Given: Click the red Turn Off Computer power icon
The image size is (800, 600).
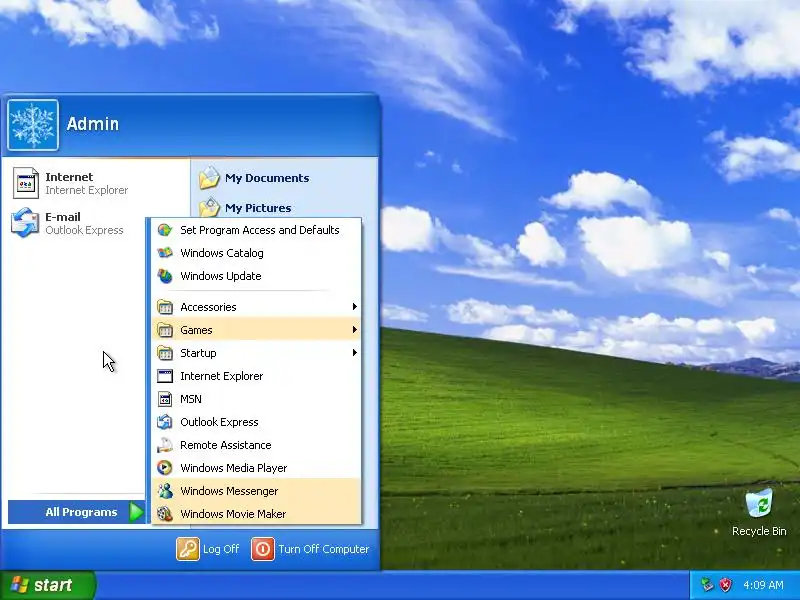Looking at the screenshot, I should 263,549.
